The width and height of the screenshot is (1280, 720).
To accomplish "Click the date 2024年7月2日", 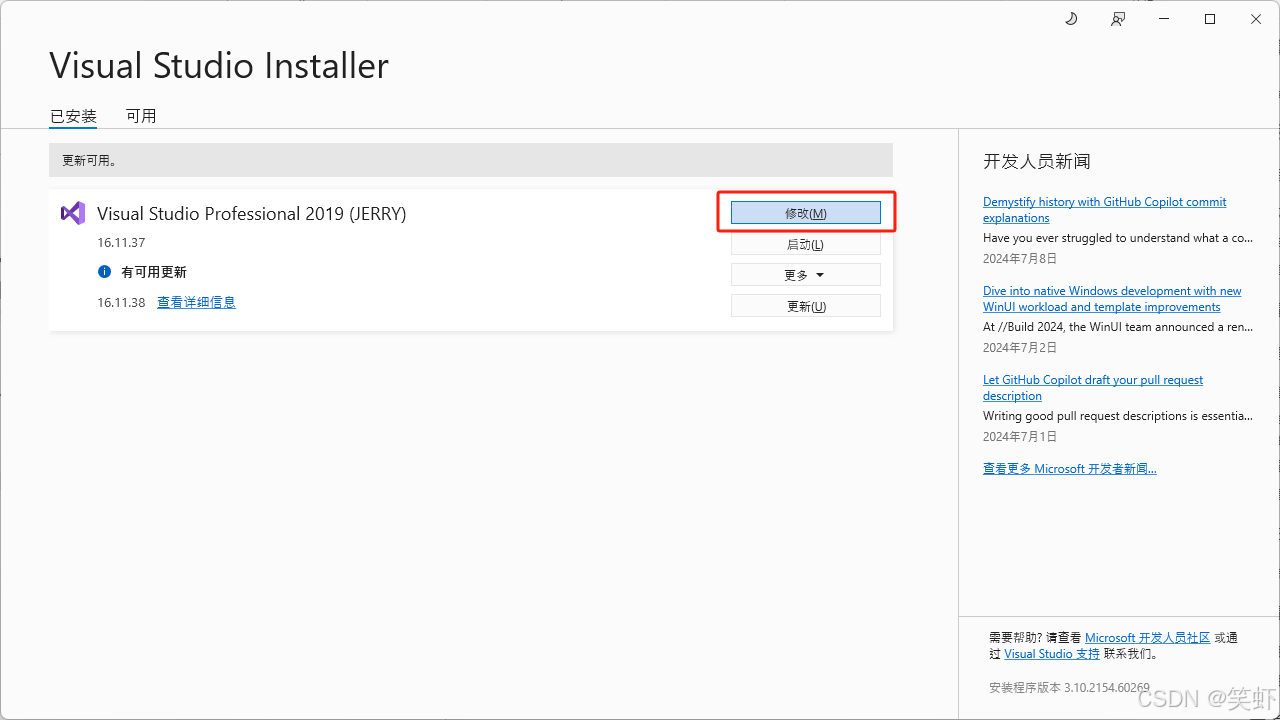I will (1020, 347).
